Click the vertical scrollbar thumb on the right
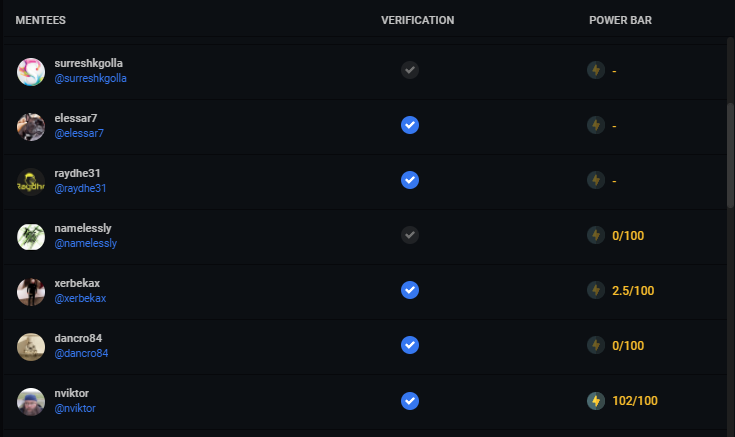This screenshot has height=437, width=735. pyautogui.click(x=730, y=155)
